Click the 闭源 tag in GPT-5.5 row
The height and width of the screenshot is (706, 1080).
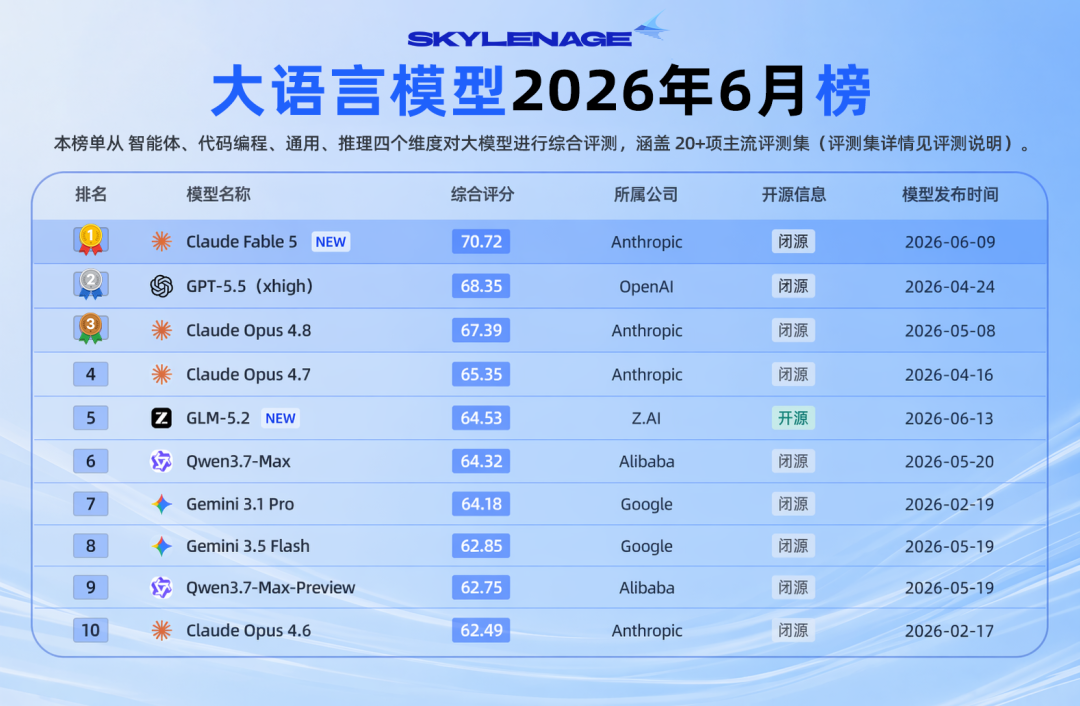click(793, 286)
